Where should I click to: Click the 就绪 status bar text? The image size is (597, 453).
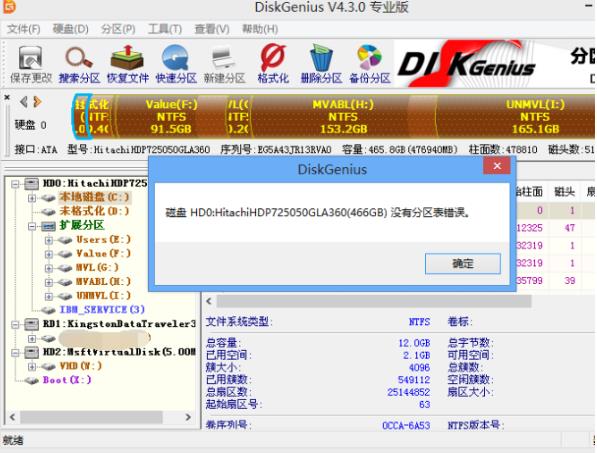point(13,441)
